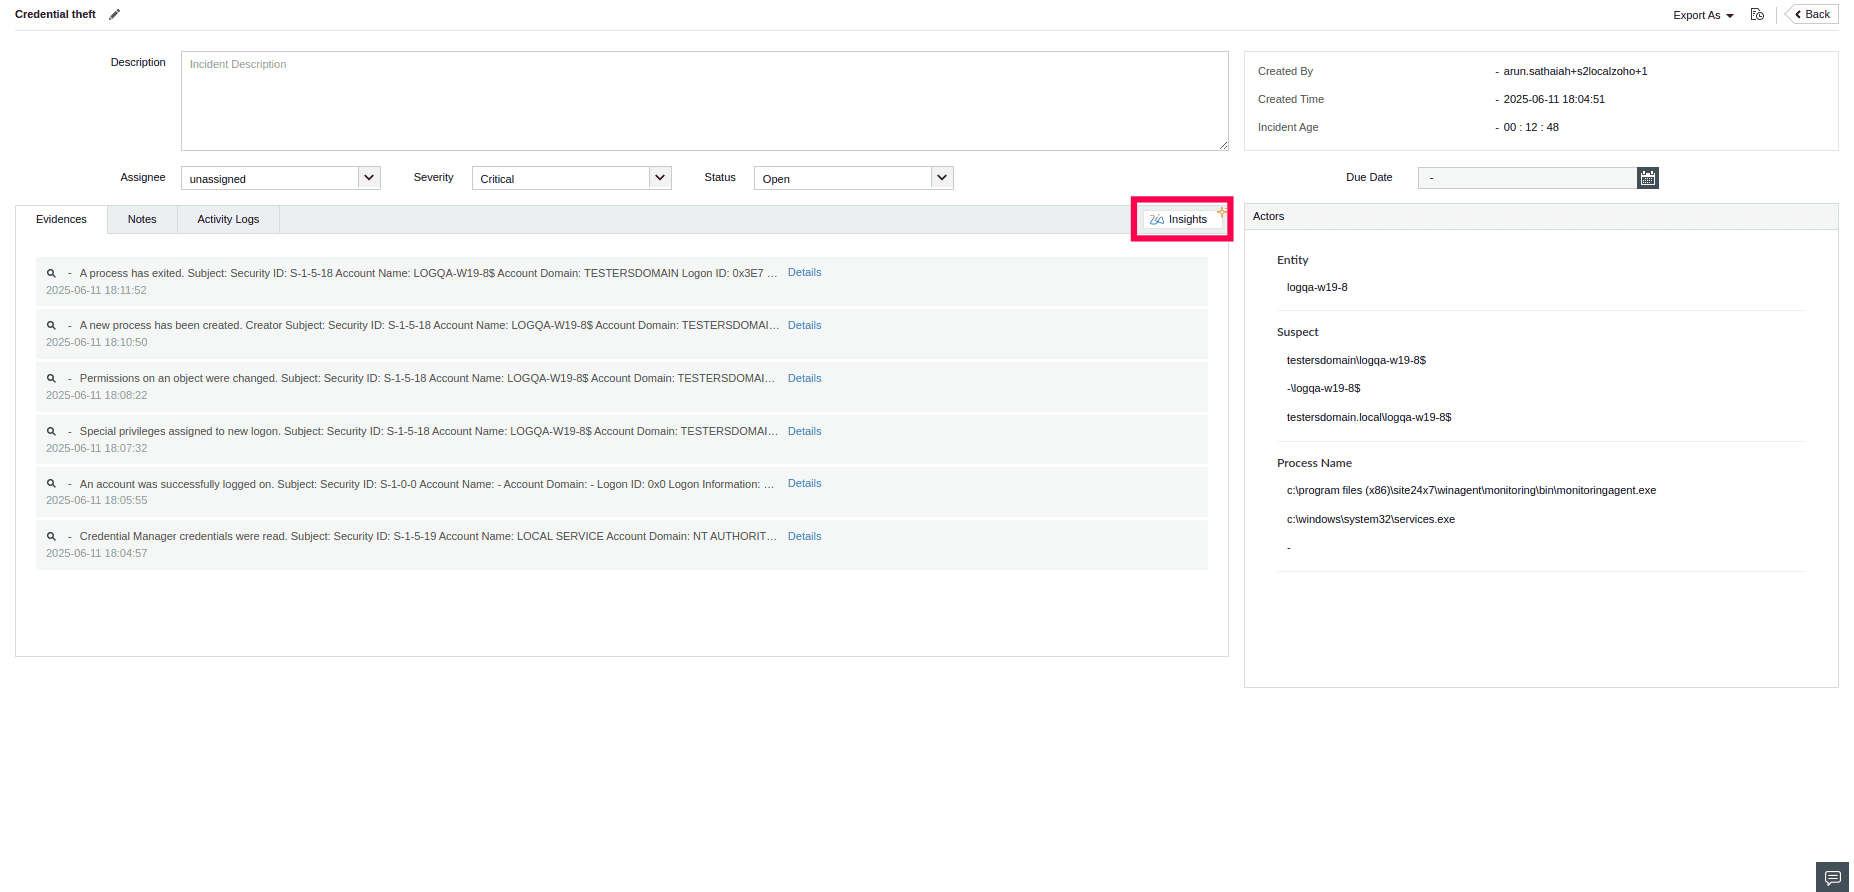
Task: Click Created By value arun.sathaiah+s2localzoho+1
Action: click(x=1575, y=71)
